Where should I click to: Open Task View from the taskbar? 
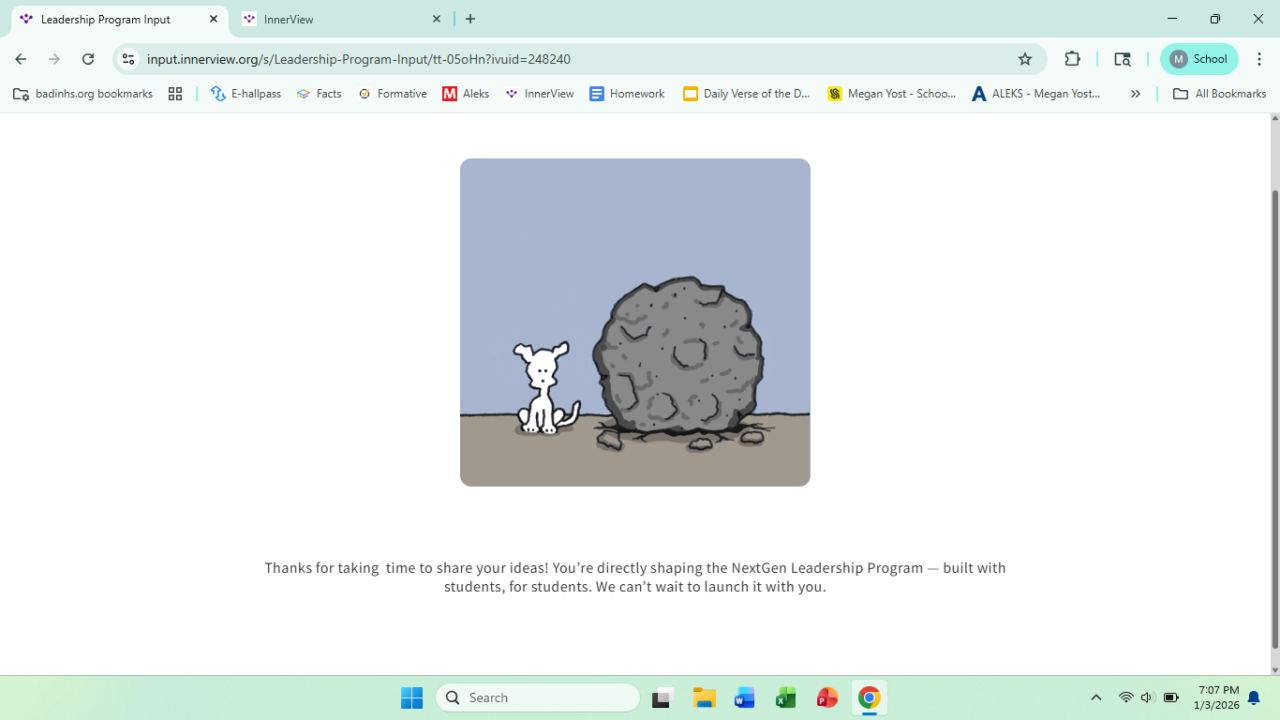coord(662,698)
